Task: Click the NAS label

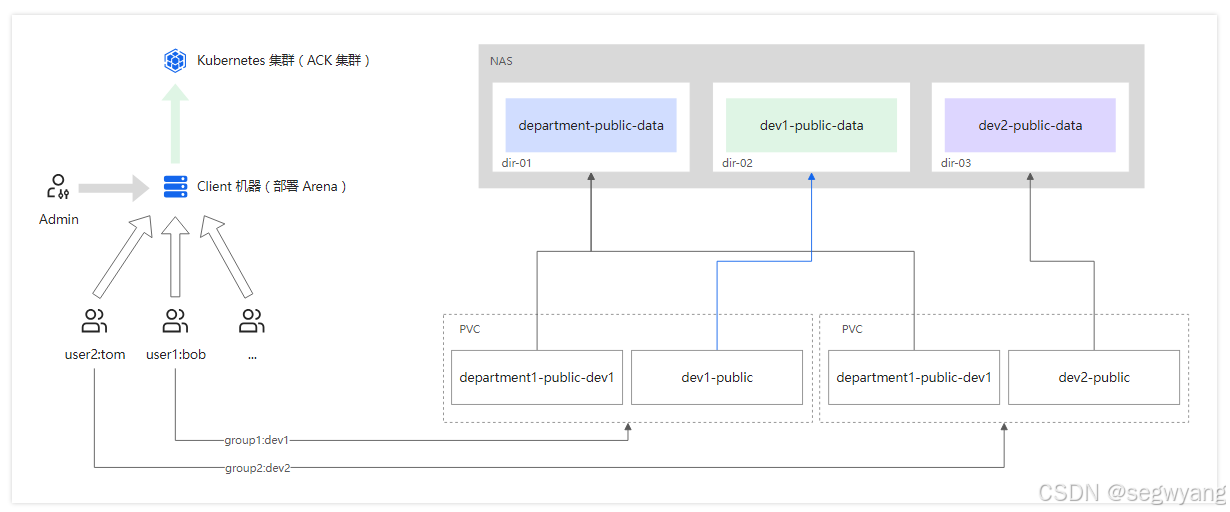Action: 501,61
